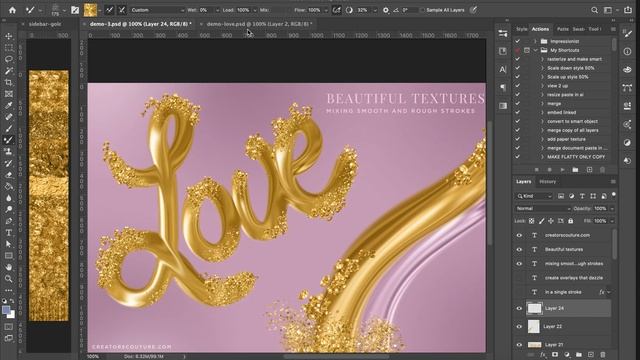Play selected action button
This screenshot has width=640, height=360.
pyautogui.click(x=562, y=169)
